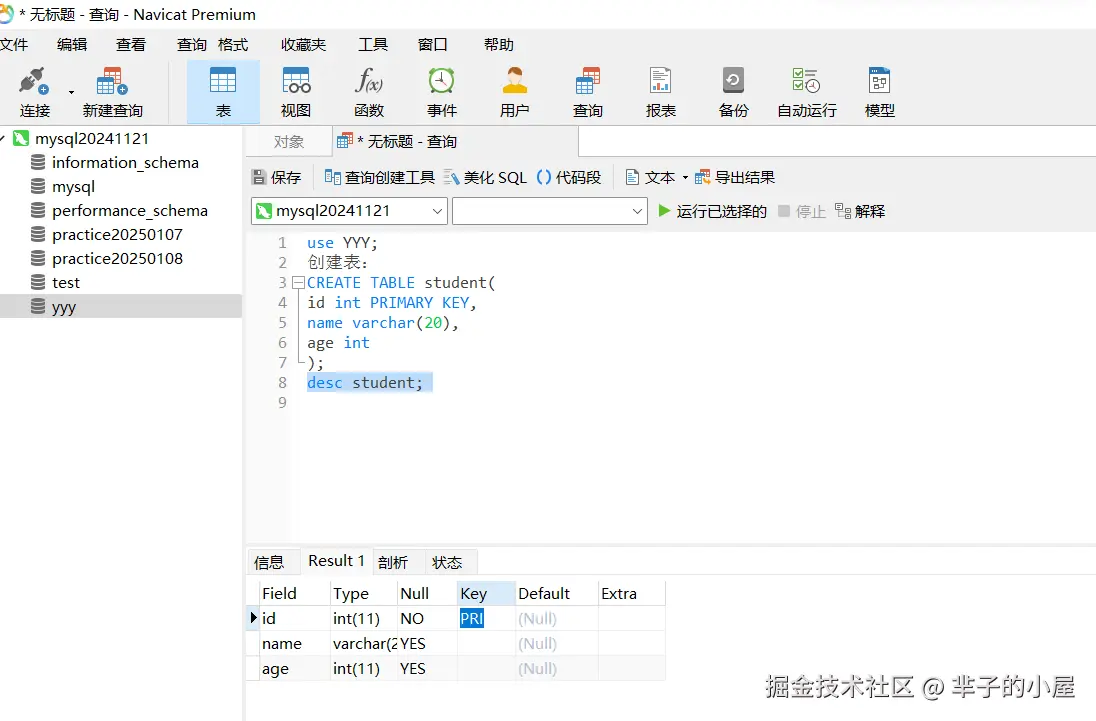This screenshot has height=721, width=1096.
Task: Collapse the CREATE TABLE code fold
Action: pyautogui.click(x=298, y=283)
